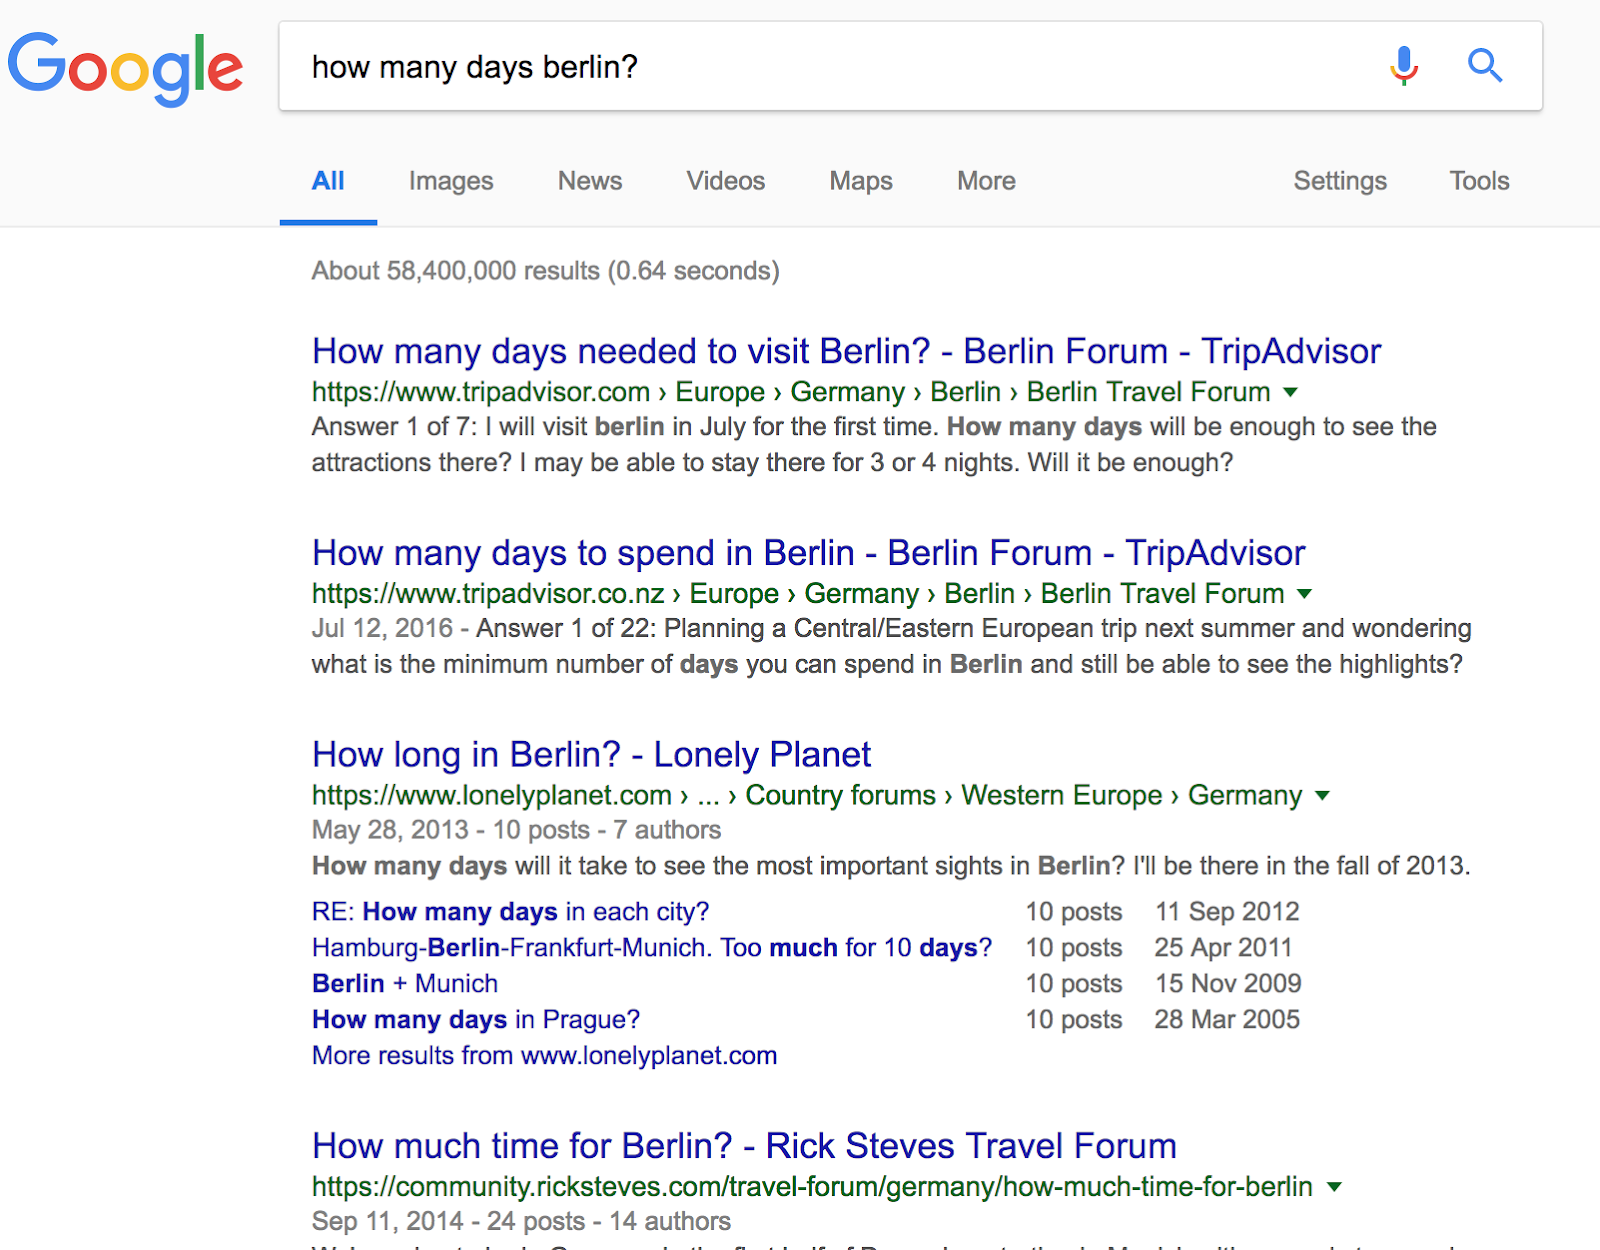The width and height of the screenshot is (1600, 1250).
Task: Click the tripadvisor.co.nz breadcrumb URL text
Action: 798,594
